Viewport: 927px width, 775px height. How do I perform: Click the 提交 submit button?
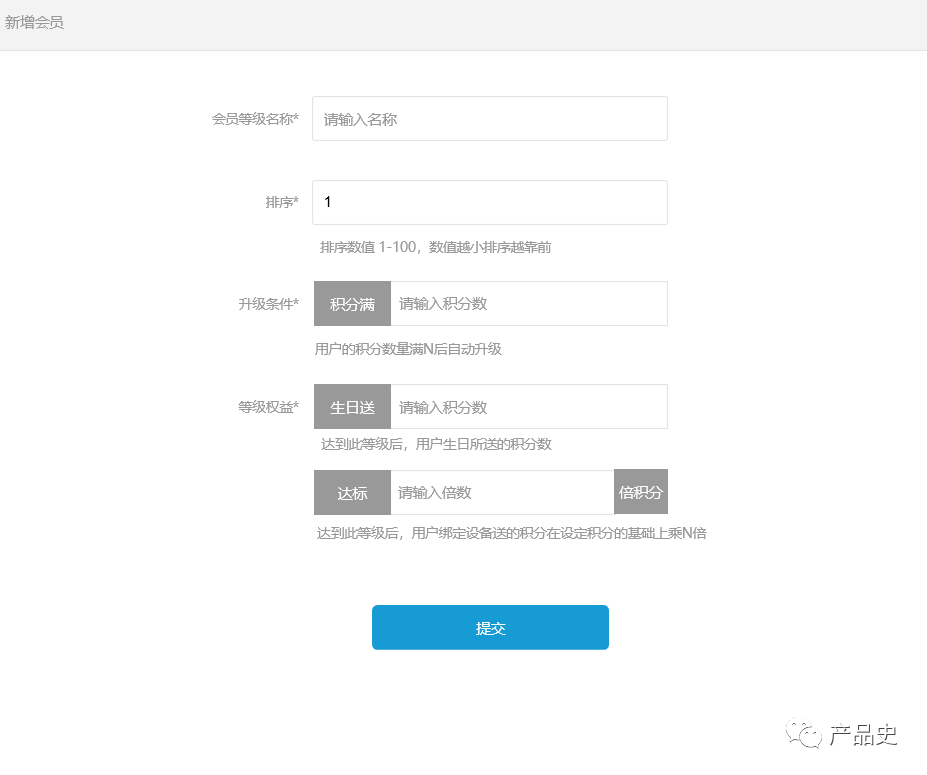point(490,628)
